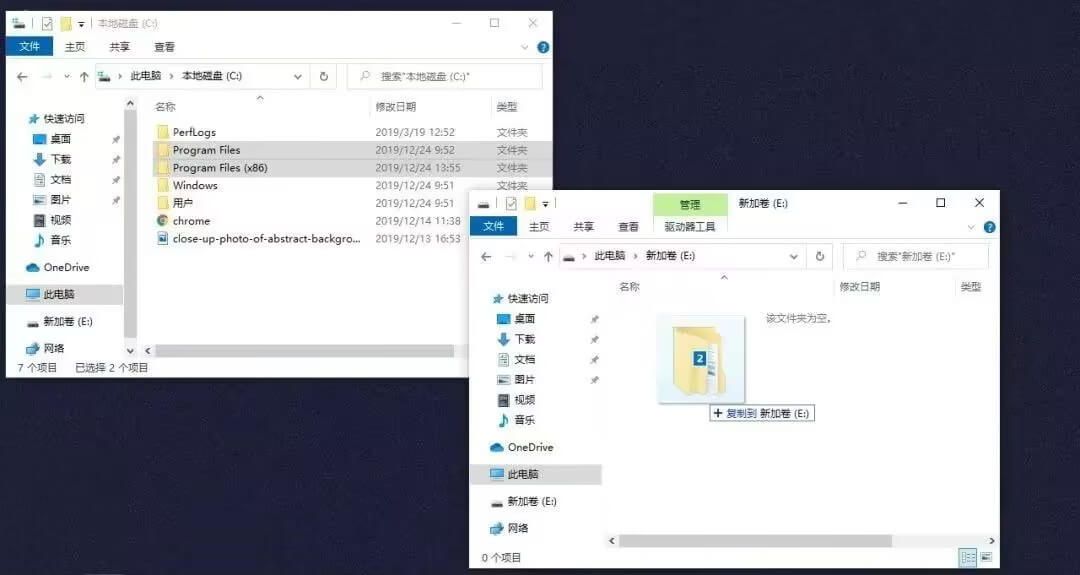Switch E: window to large icons view

tap(986, 557)
